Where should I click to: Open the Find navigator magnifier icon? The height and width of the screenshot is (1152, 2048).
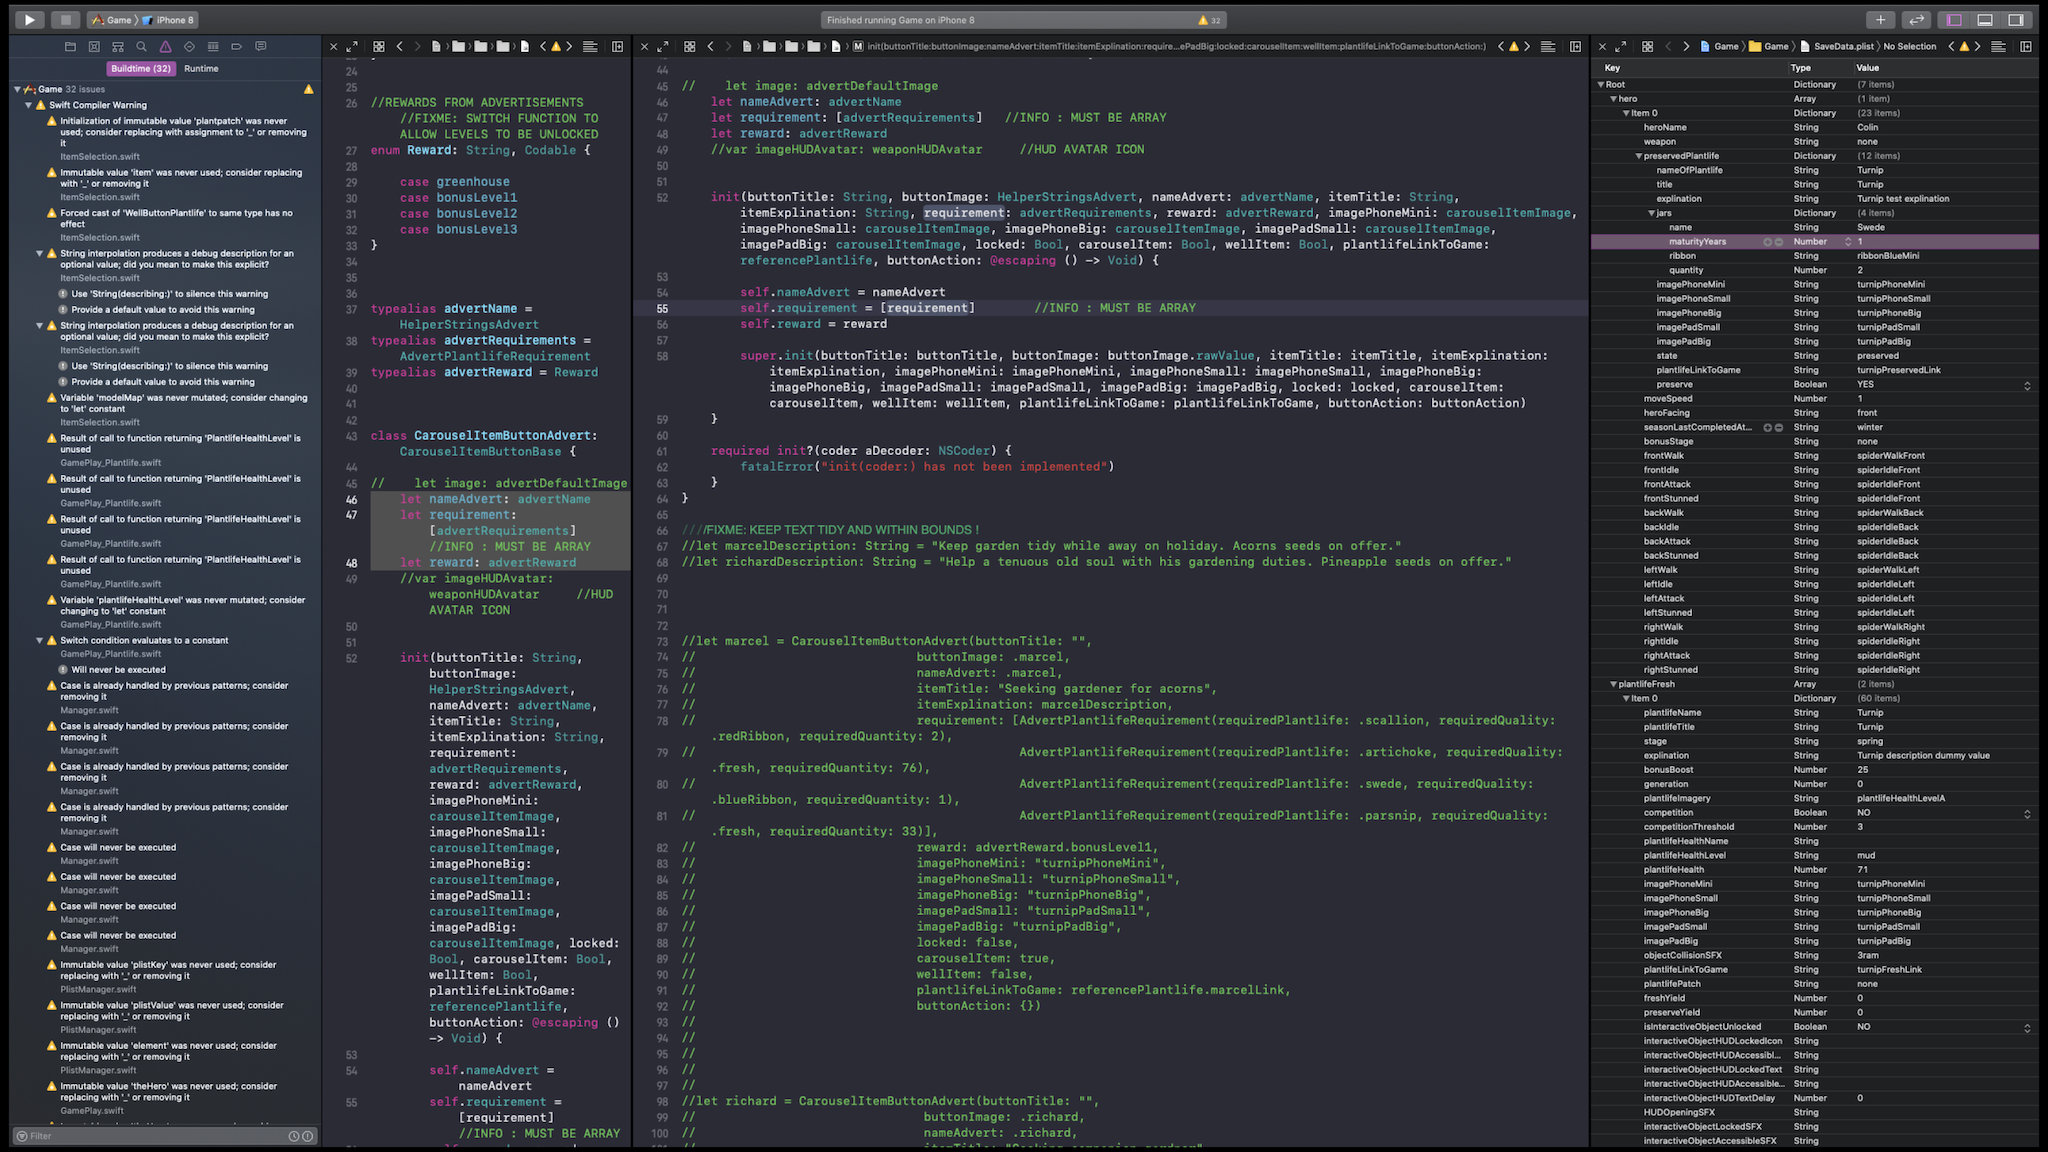142,46
